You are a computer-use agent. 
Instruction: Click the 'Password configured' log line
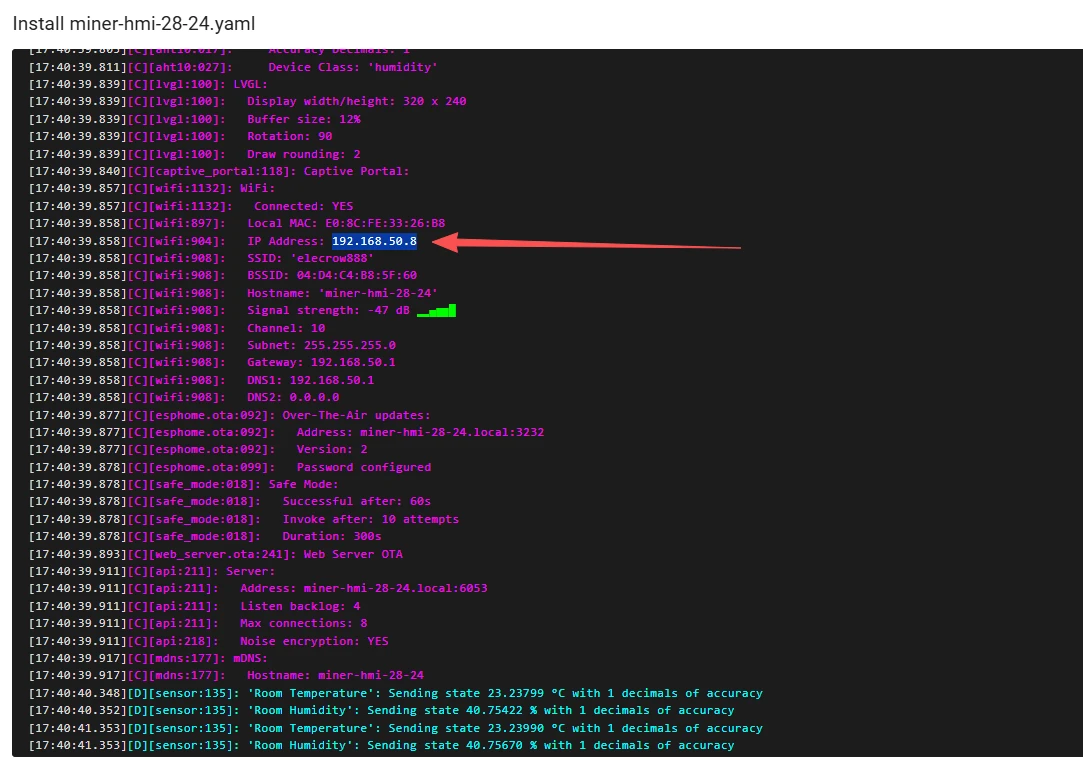(x=363, y=467)
